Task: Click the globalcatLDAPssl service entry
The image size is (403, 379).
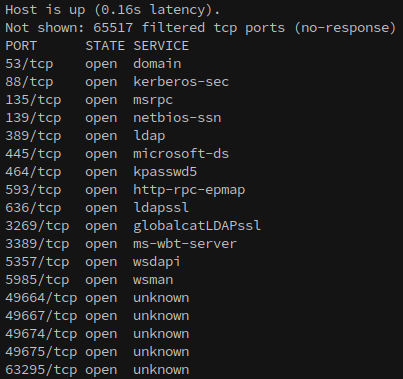Action: tap(197, 226)
